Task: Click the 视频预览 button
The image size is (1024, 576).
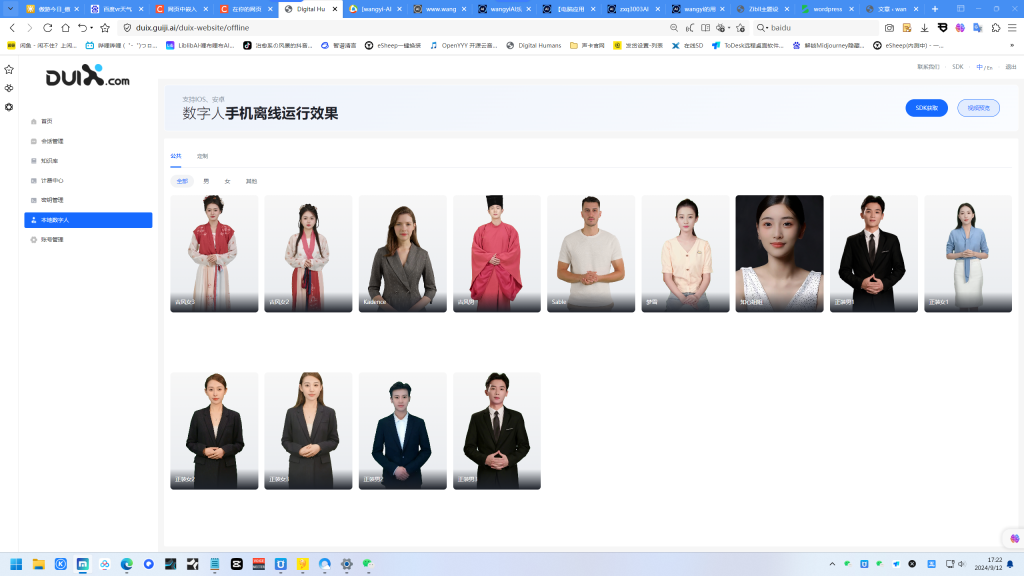Action: (978, 108)
